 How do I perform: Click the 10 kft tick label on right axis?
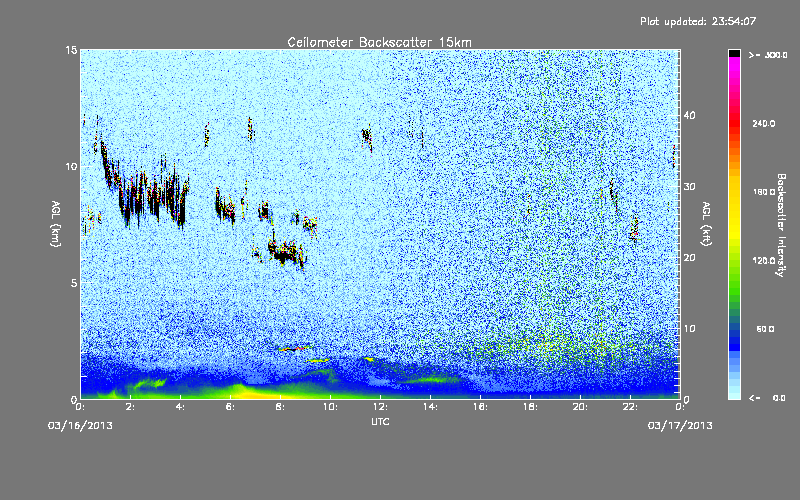[x=689, y=329]
